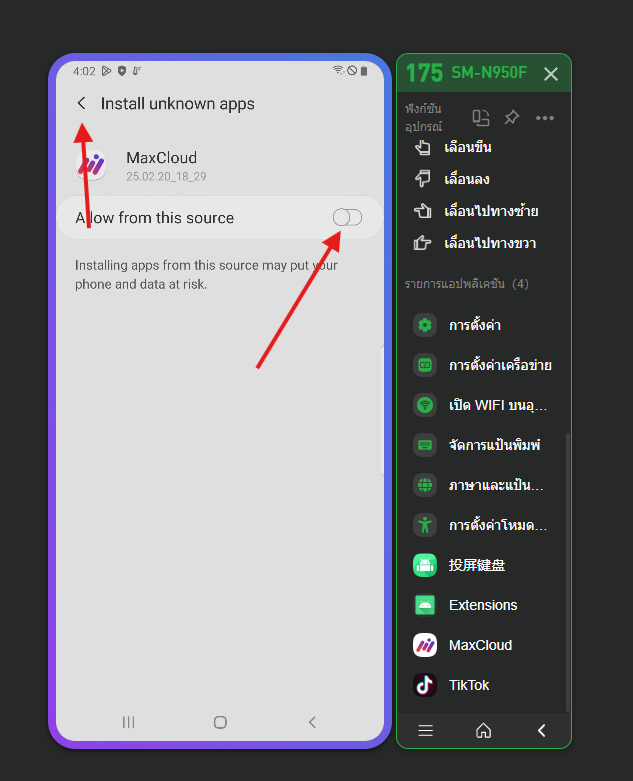Choose เลื่อนไปทางซ้าย swipe left action
Screen dimensions: 633x781
(x=476, y=211)
